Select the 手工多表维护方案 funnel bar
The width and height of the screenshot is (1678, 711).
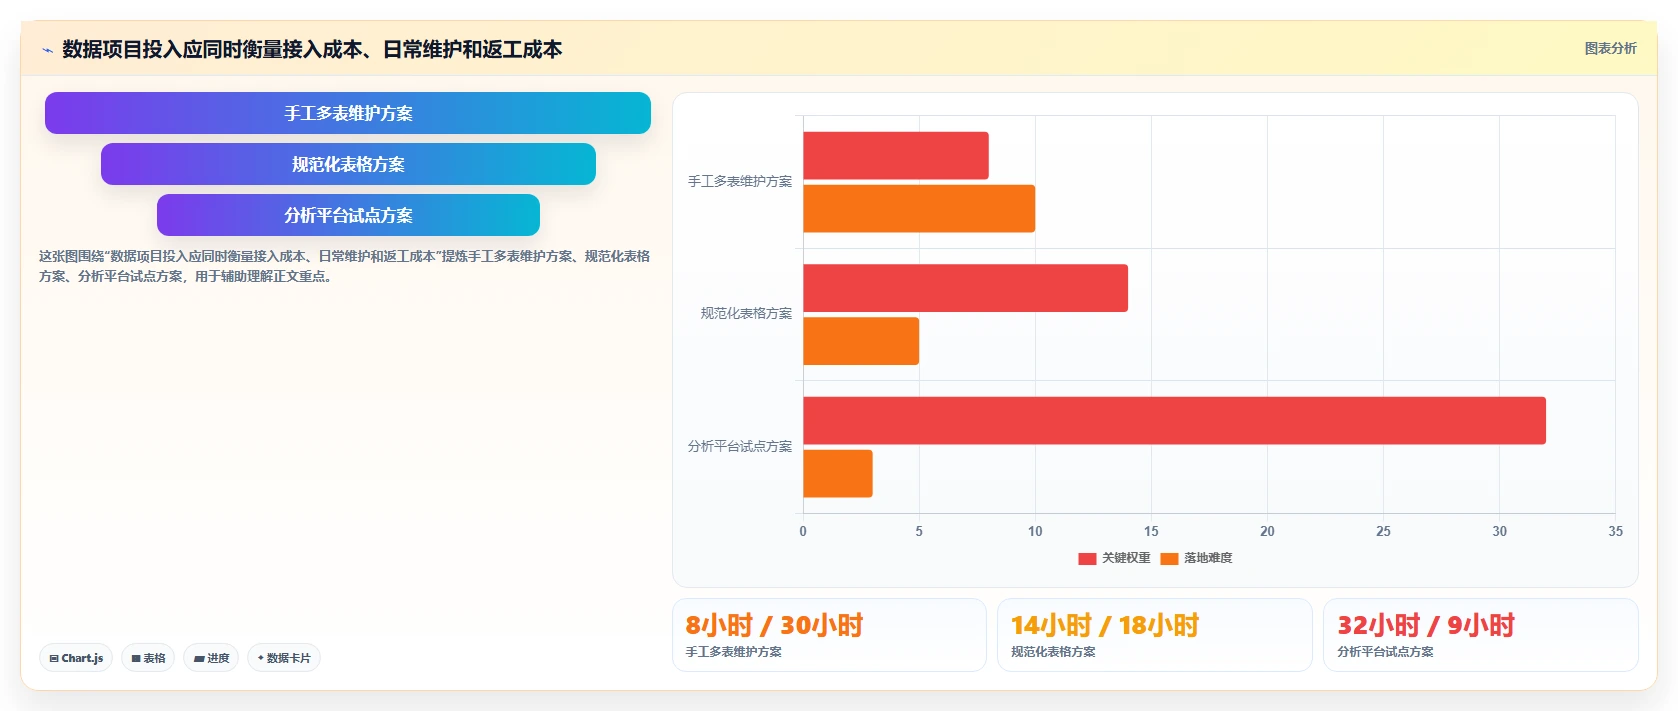click(348, 113)
